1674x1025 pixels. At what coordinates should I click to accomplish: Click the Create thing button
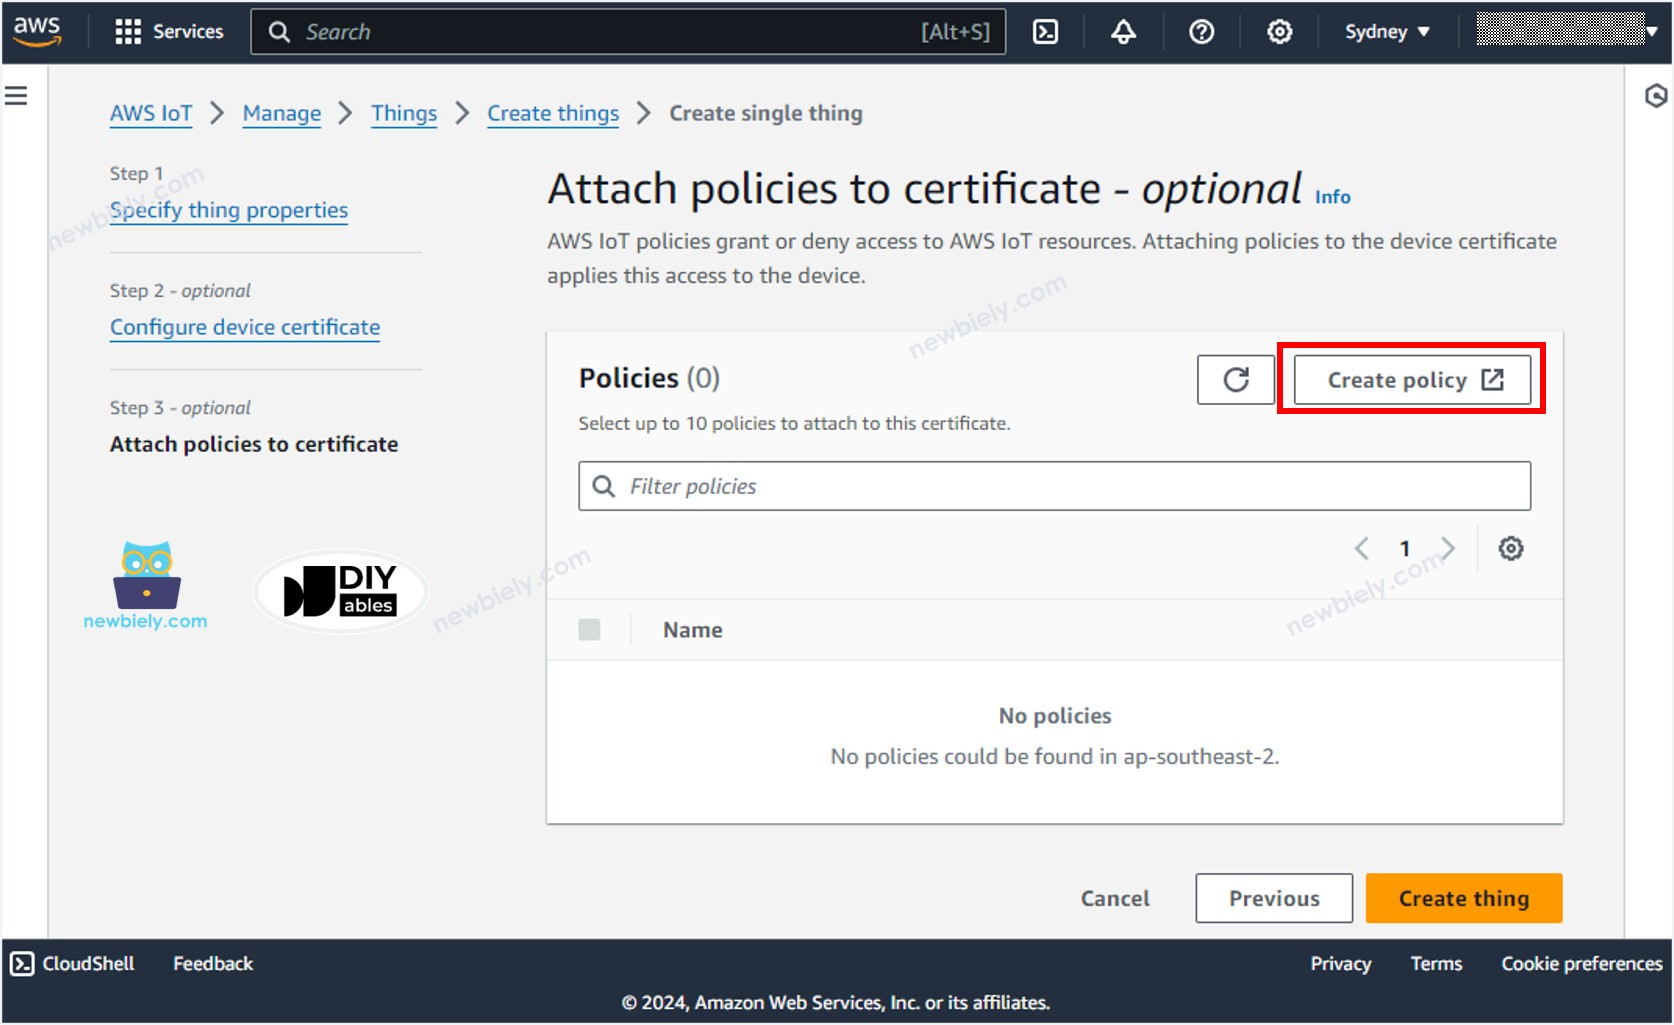click(x=1463, y=897)
